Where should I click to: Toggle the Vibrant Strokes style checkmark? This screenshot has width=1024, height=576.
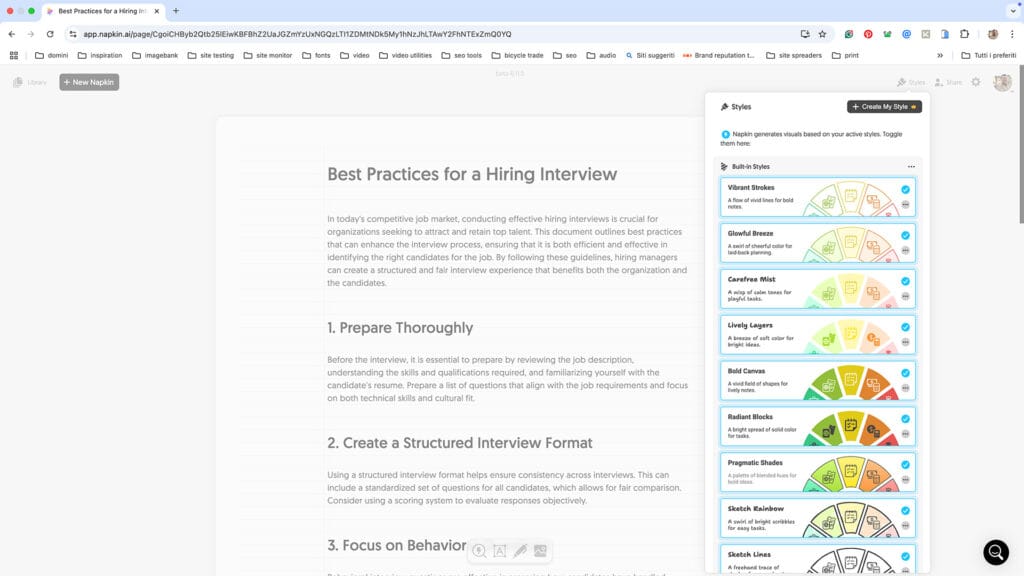point(905,189)
